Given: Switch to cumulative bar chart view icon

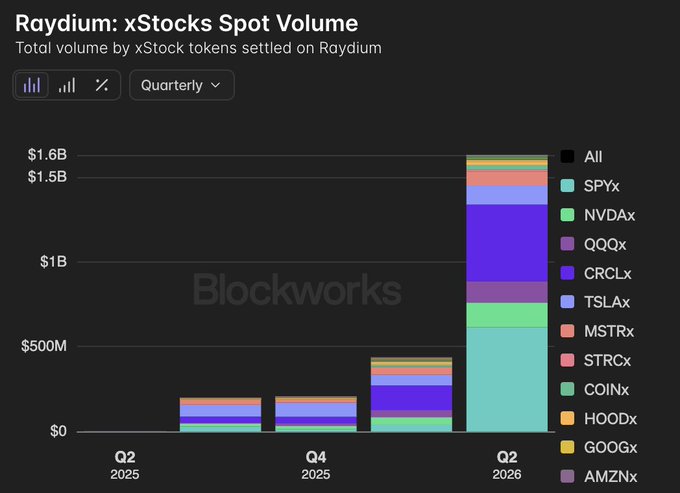Looking at the screenshot, I should click(x=67, y=85).
